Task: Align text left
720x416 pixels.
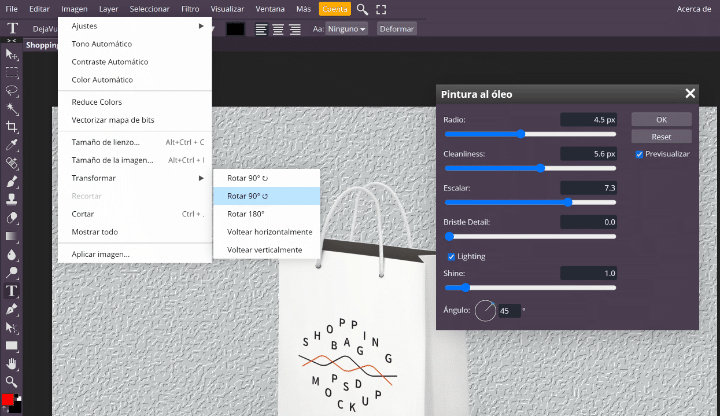Action: click(x=261, y=29)
